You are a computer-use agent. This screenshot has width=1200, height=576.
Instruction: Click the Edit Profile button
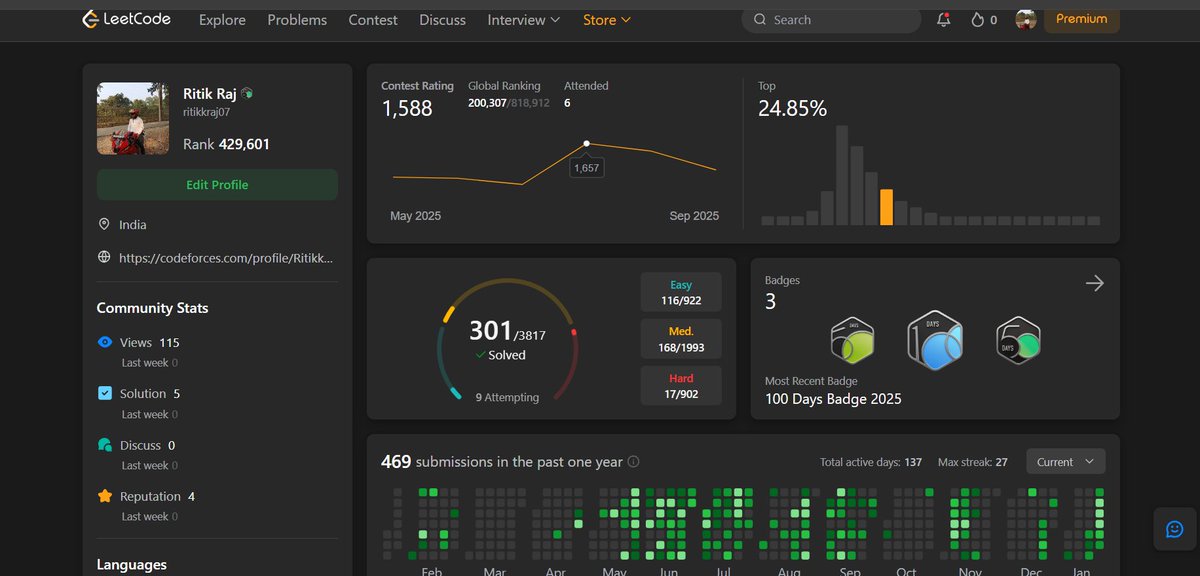point(217,185)
